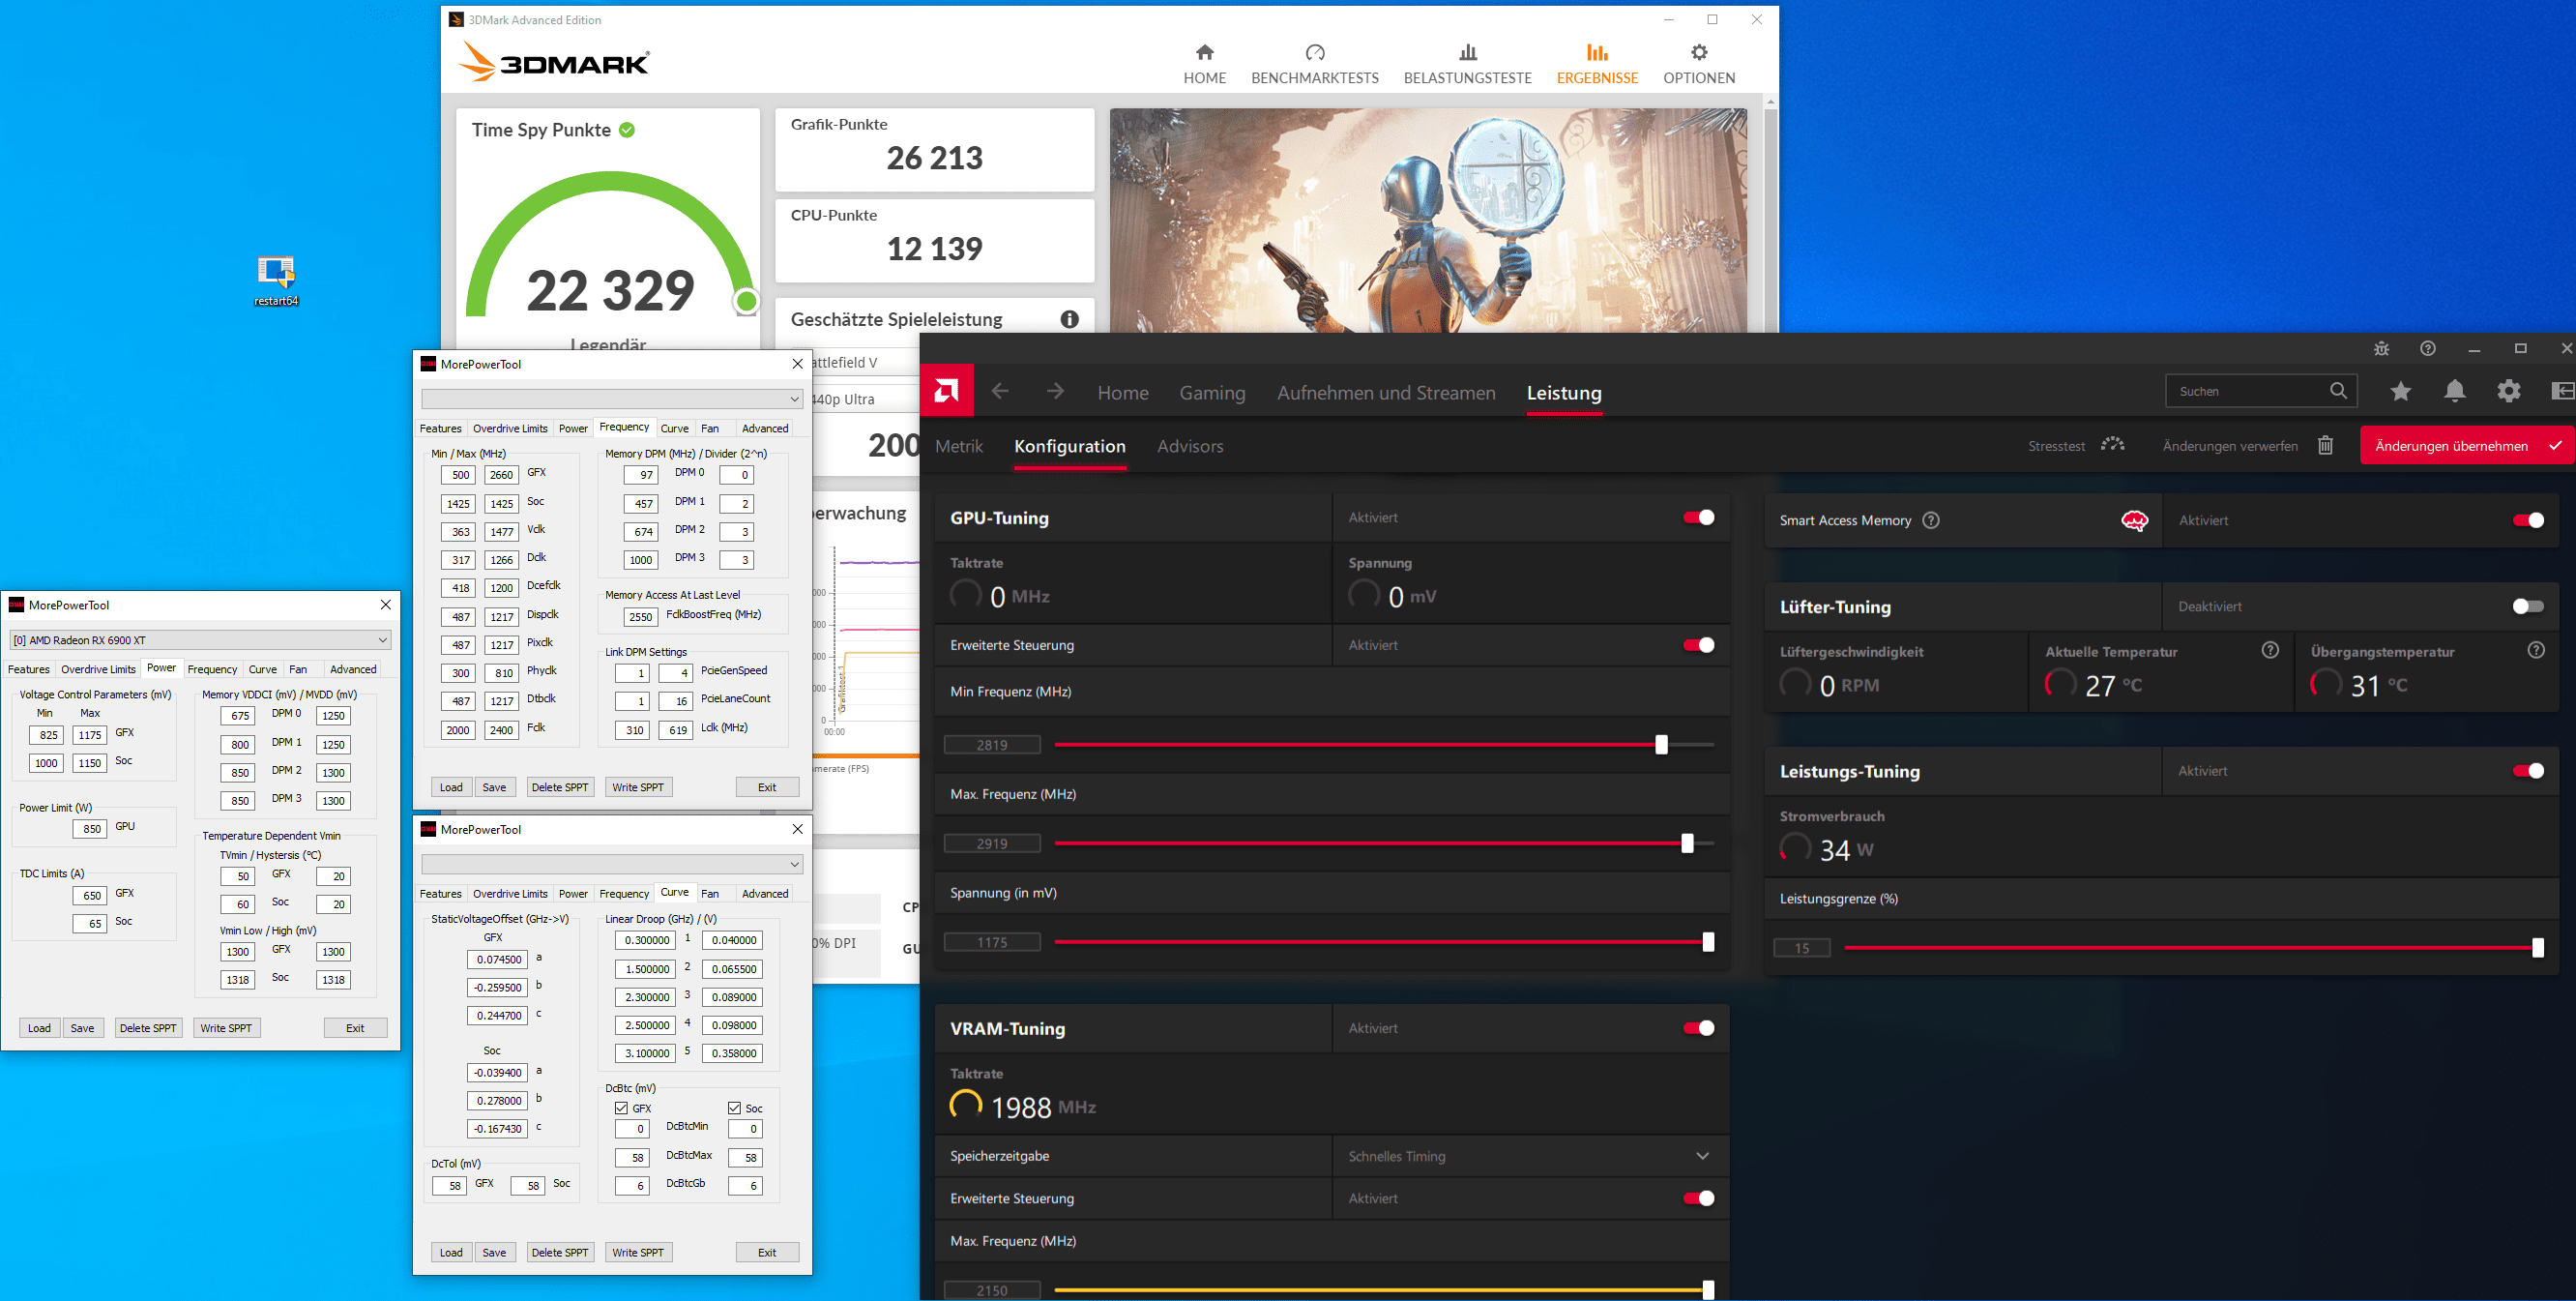Click Load in the Curve MorePowerTool window
This screenshot has width=2576, height=1301.
click(x=451, y=1252)
